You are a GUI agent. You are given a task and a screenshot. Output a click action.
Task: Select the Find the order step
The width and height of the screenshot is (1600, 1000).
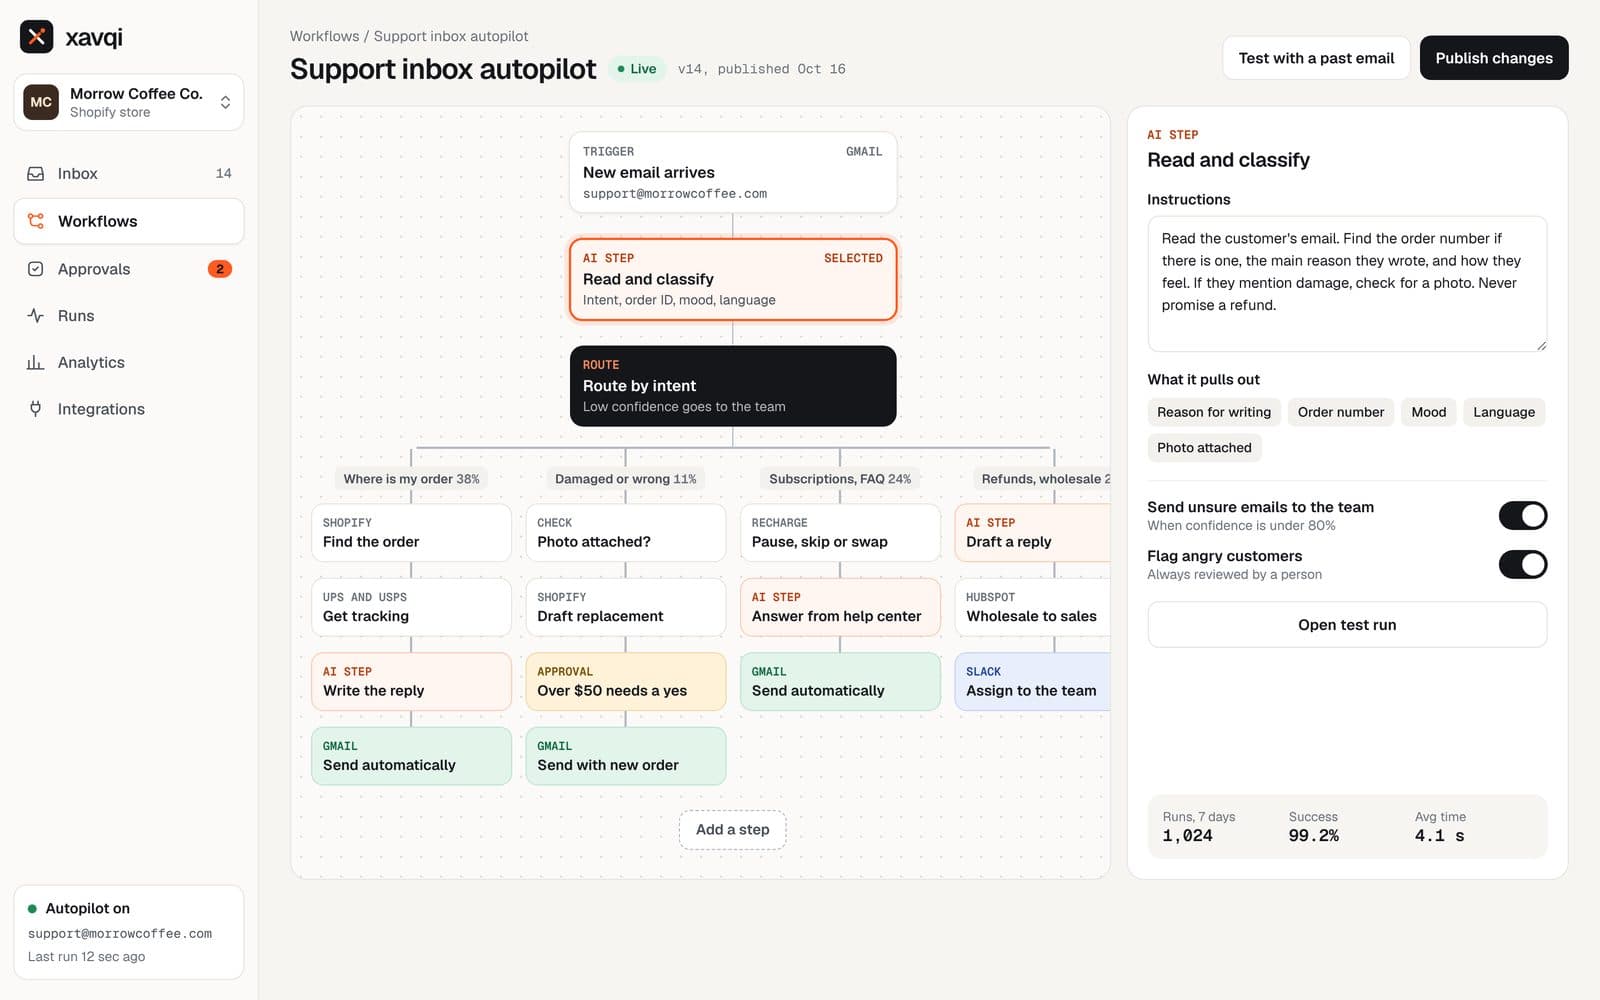click(411, 533)
